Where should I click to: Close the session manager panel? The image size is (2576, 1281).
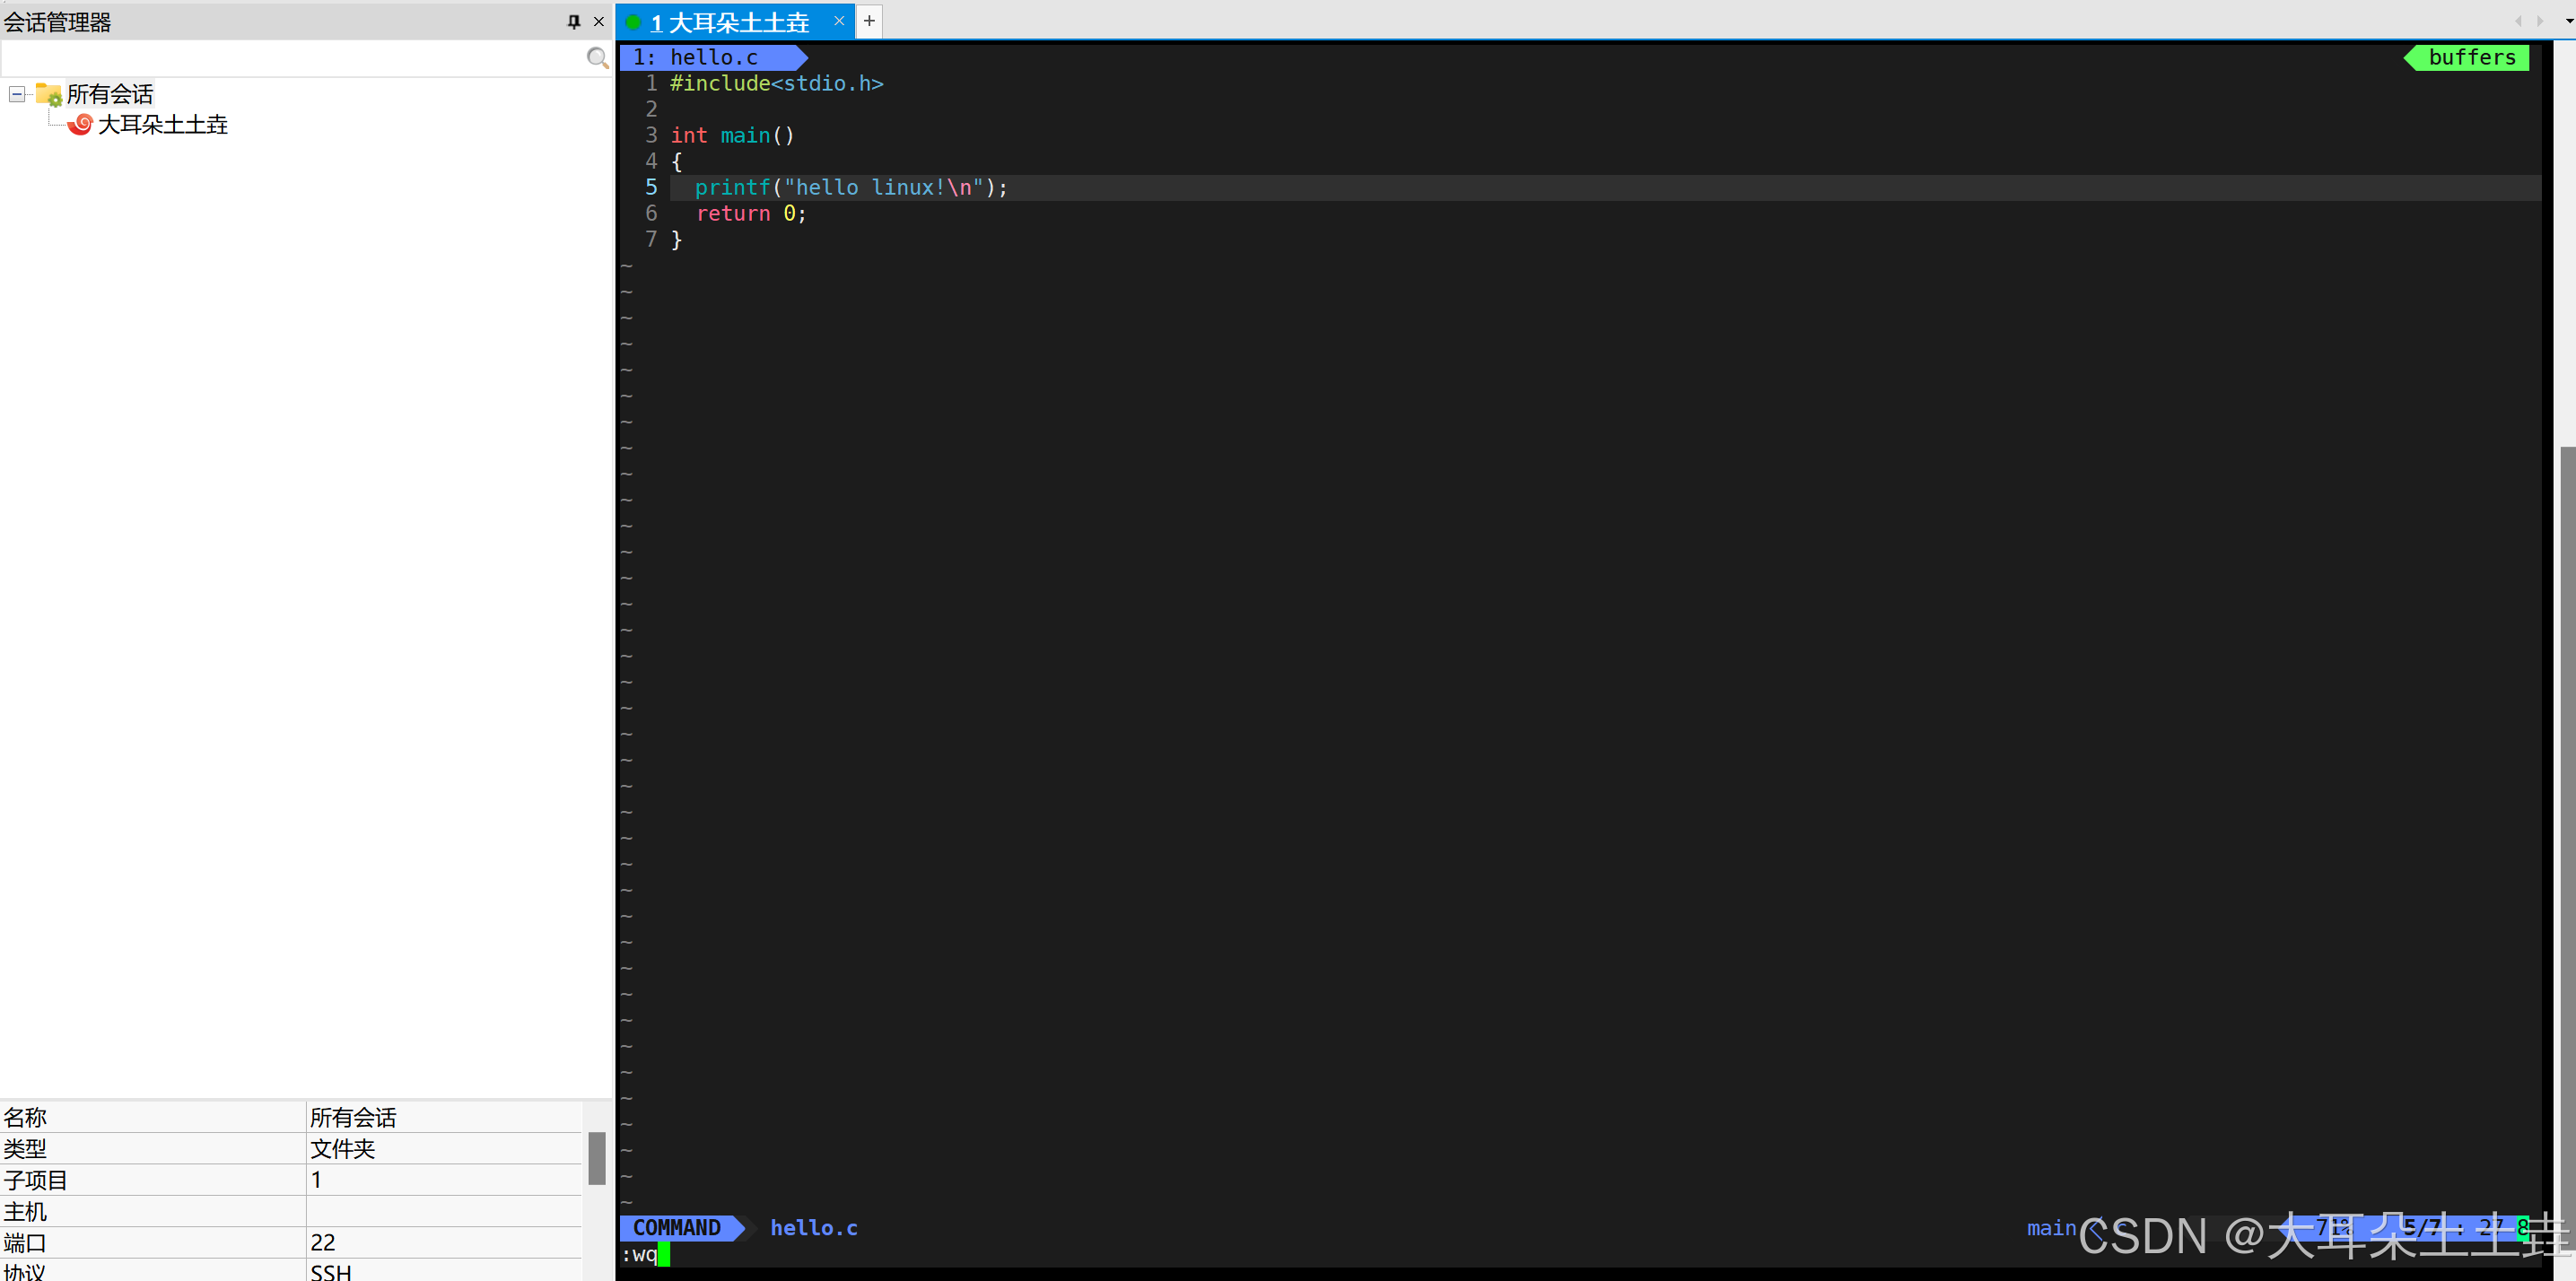[599, 21]
